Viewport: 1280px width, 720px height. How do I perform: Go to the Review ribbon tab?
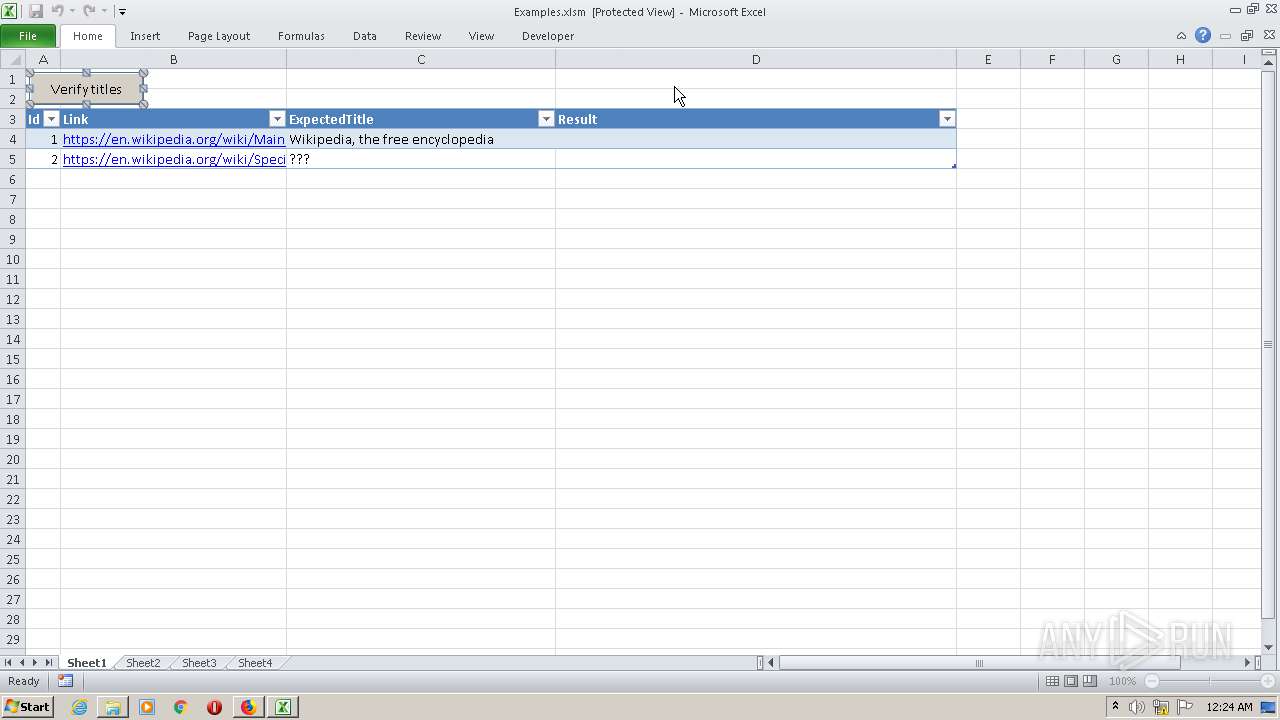(423, 36)
